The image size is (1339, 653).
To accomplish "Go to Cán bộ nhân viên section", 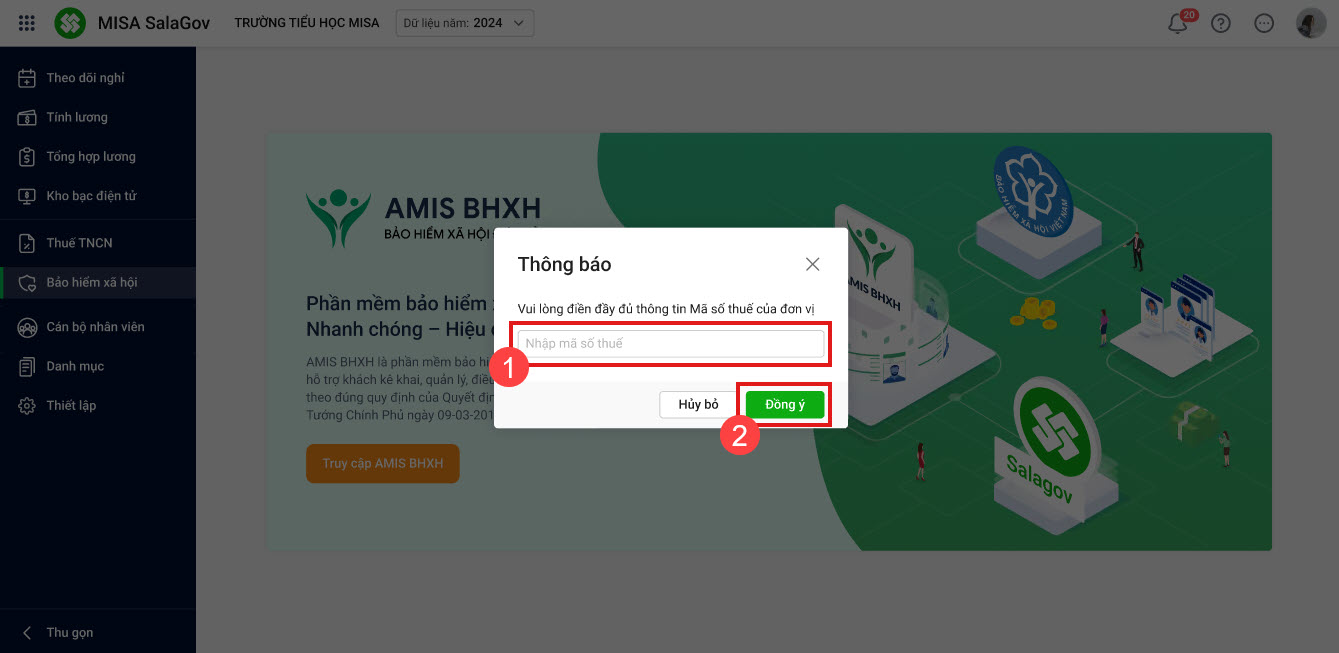I will [95, 327].
